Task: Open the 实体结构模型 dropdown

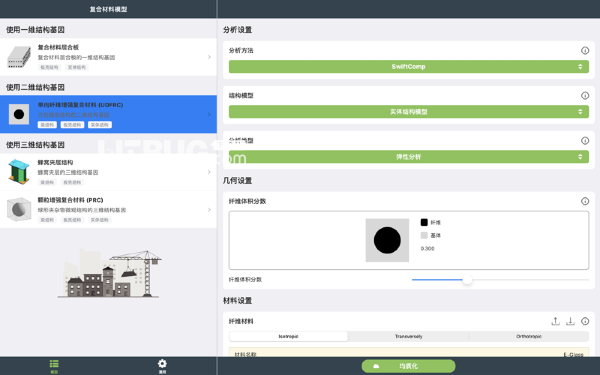Action: click(409, 112)
